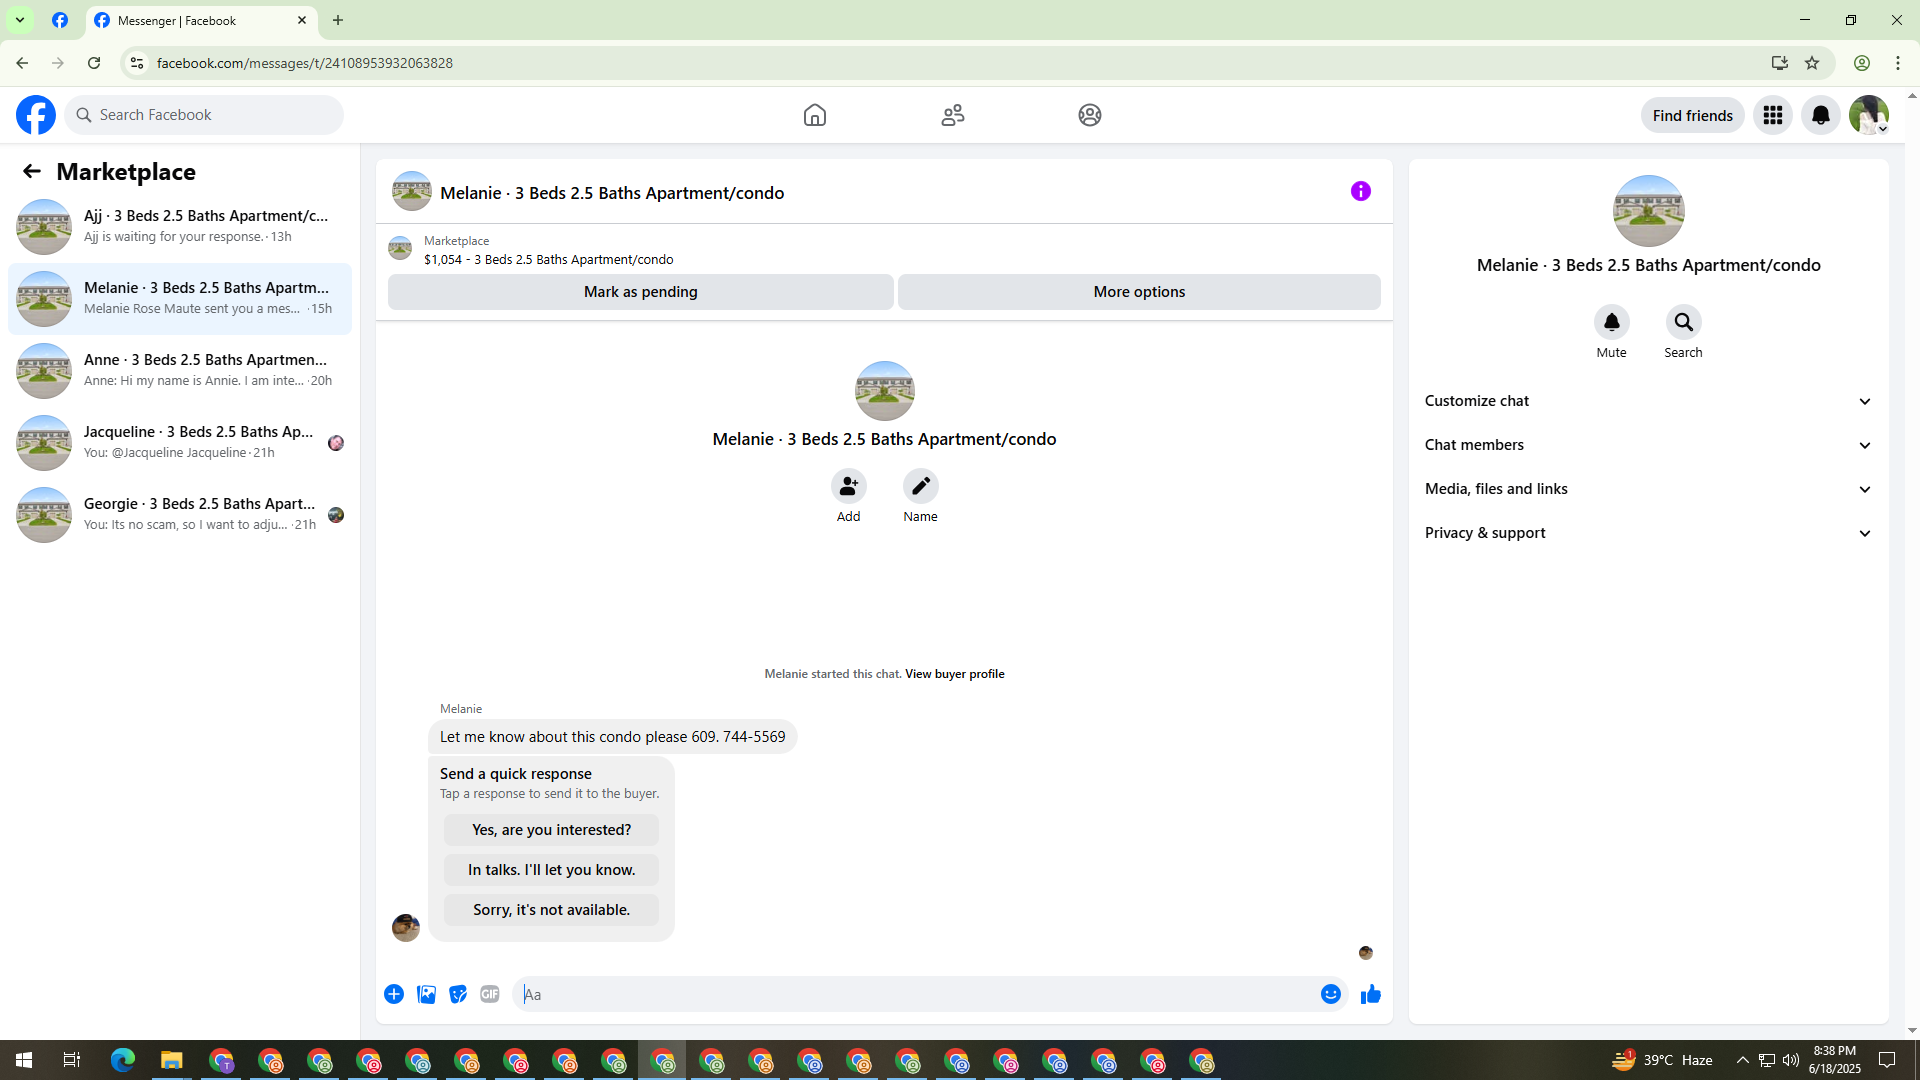Click the Mark as pending button
1920x1080 pixels.
[641, 292]
